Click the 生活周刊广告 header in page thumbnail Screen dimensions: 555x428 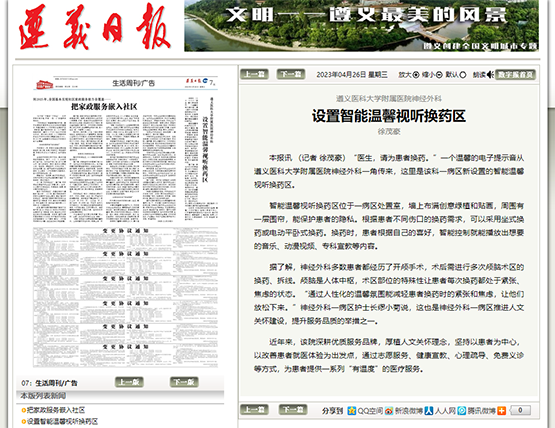133,83
